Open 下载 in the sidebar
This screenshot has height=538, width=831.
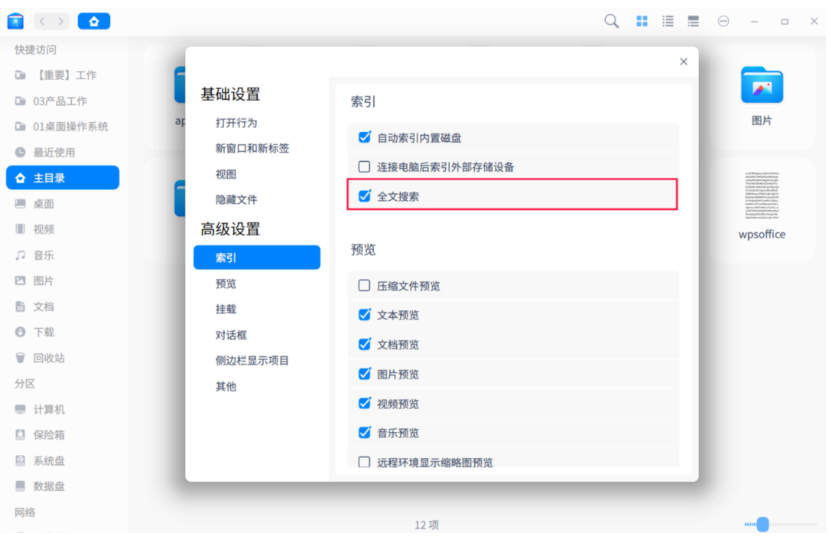tap(63, 332)
